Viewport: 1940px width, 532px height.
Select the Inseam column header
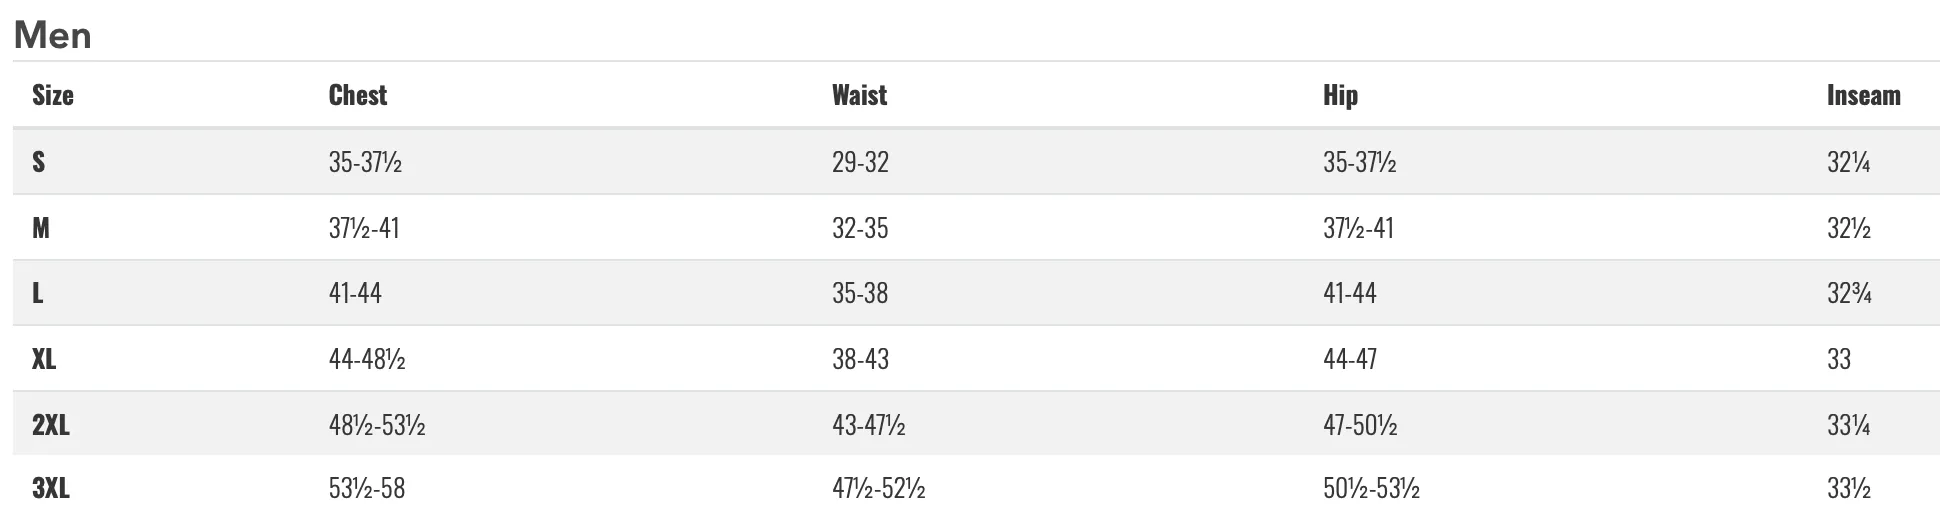point(1864,95)
